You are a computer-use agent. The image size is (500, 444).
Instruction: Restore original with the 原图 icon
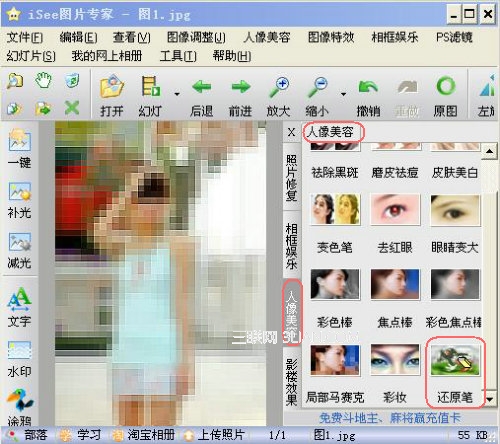[446, 86]
